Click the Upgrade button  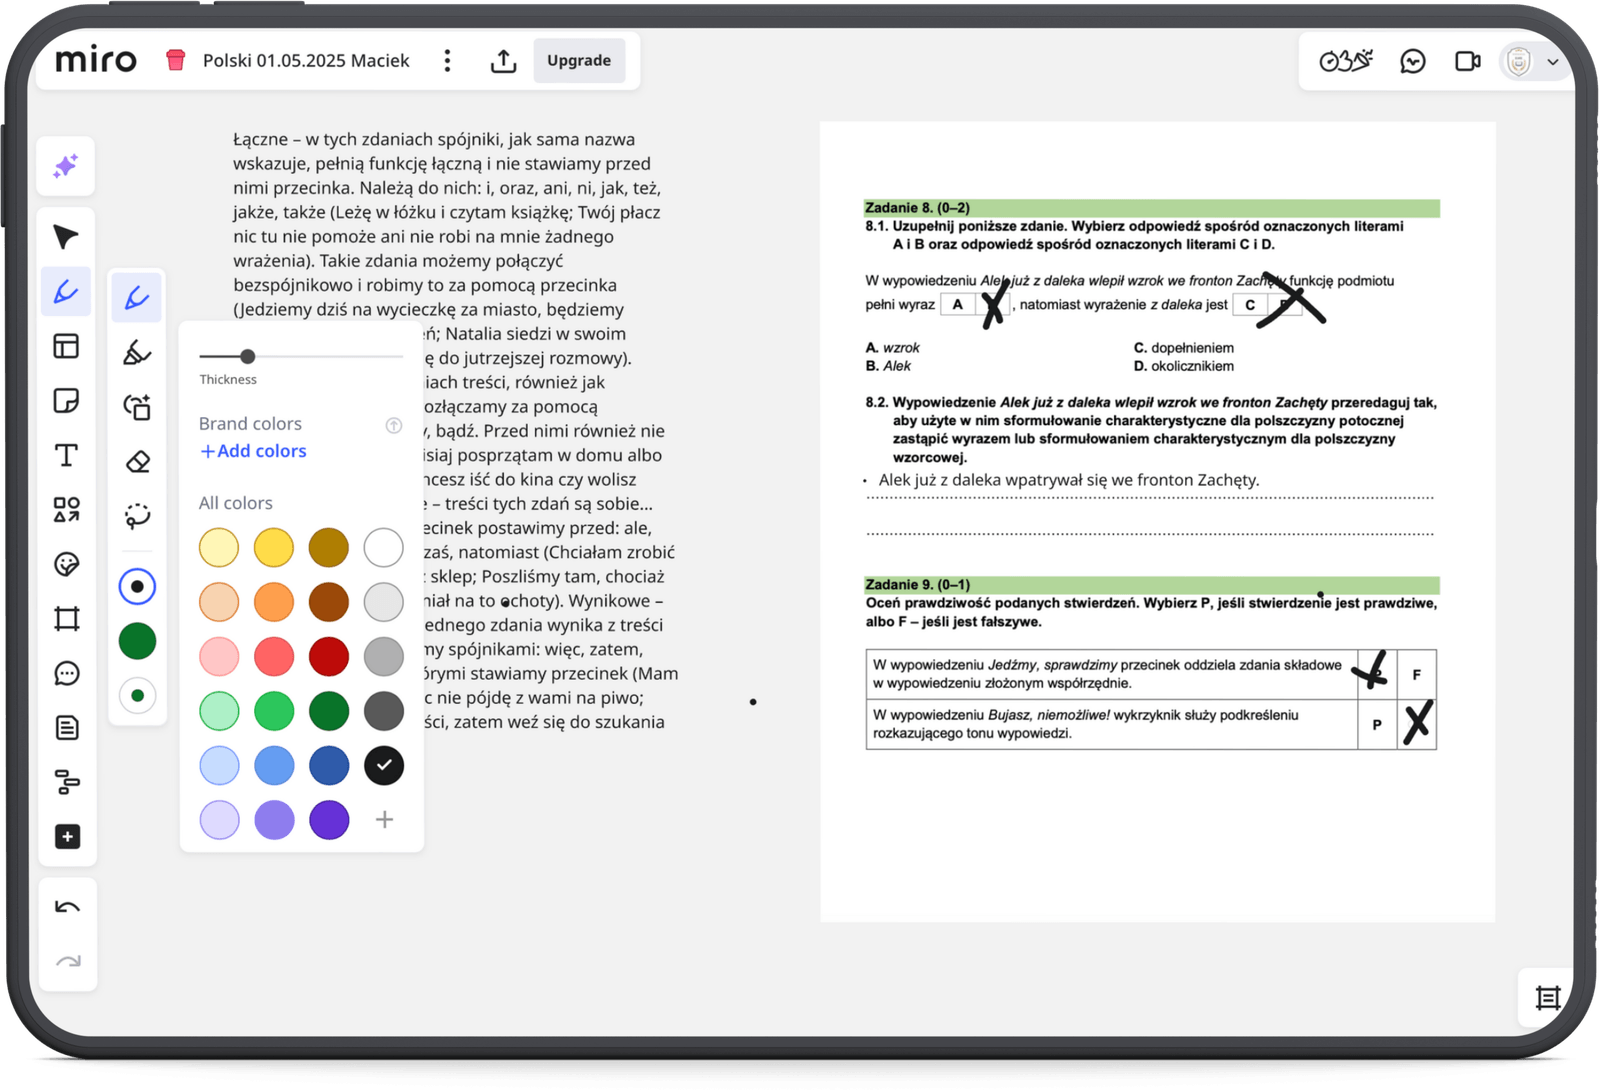(579, 61)
